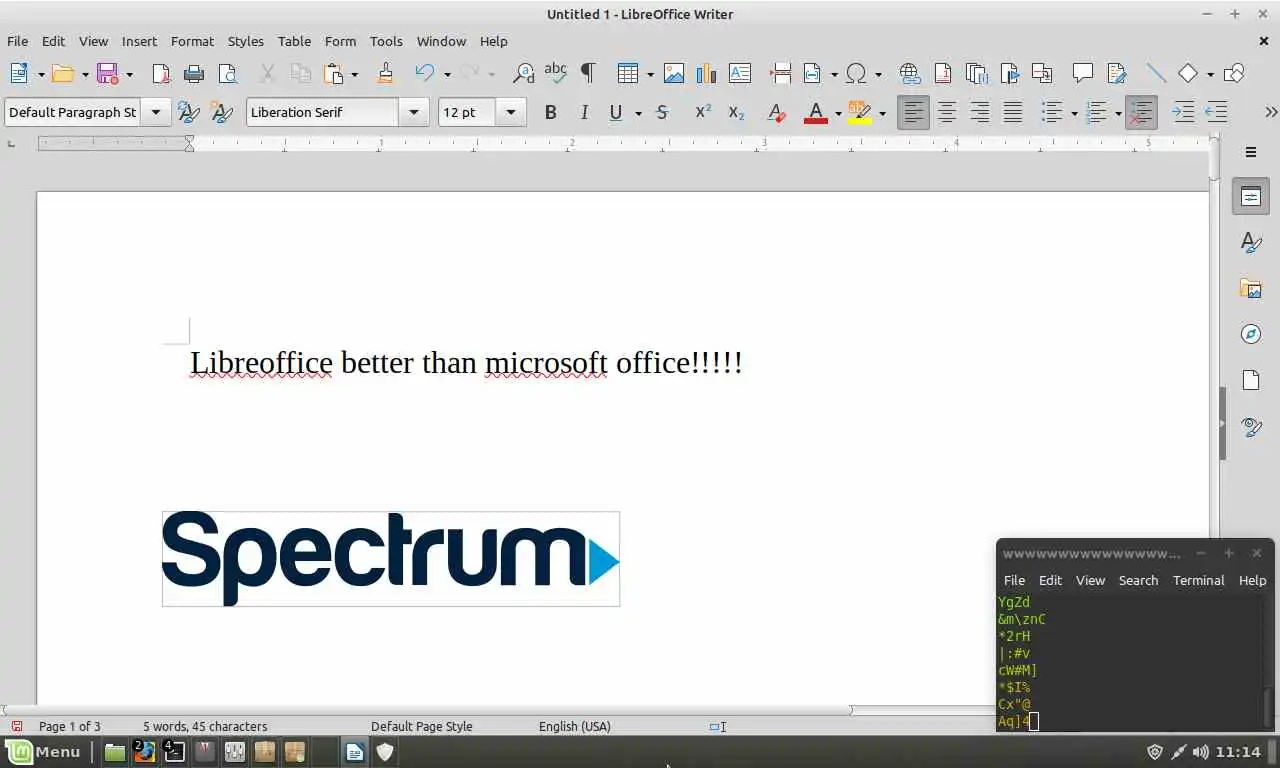The width and height of the screenshot is (1280, 768).
Task: Toggle underline formatting
Action: [616, 112]
